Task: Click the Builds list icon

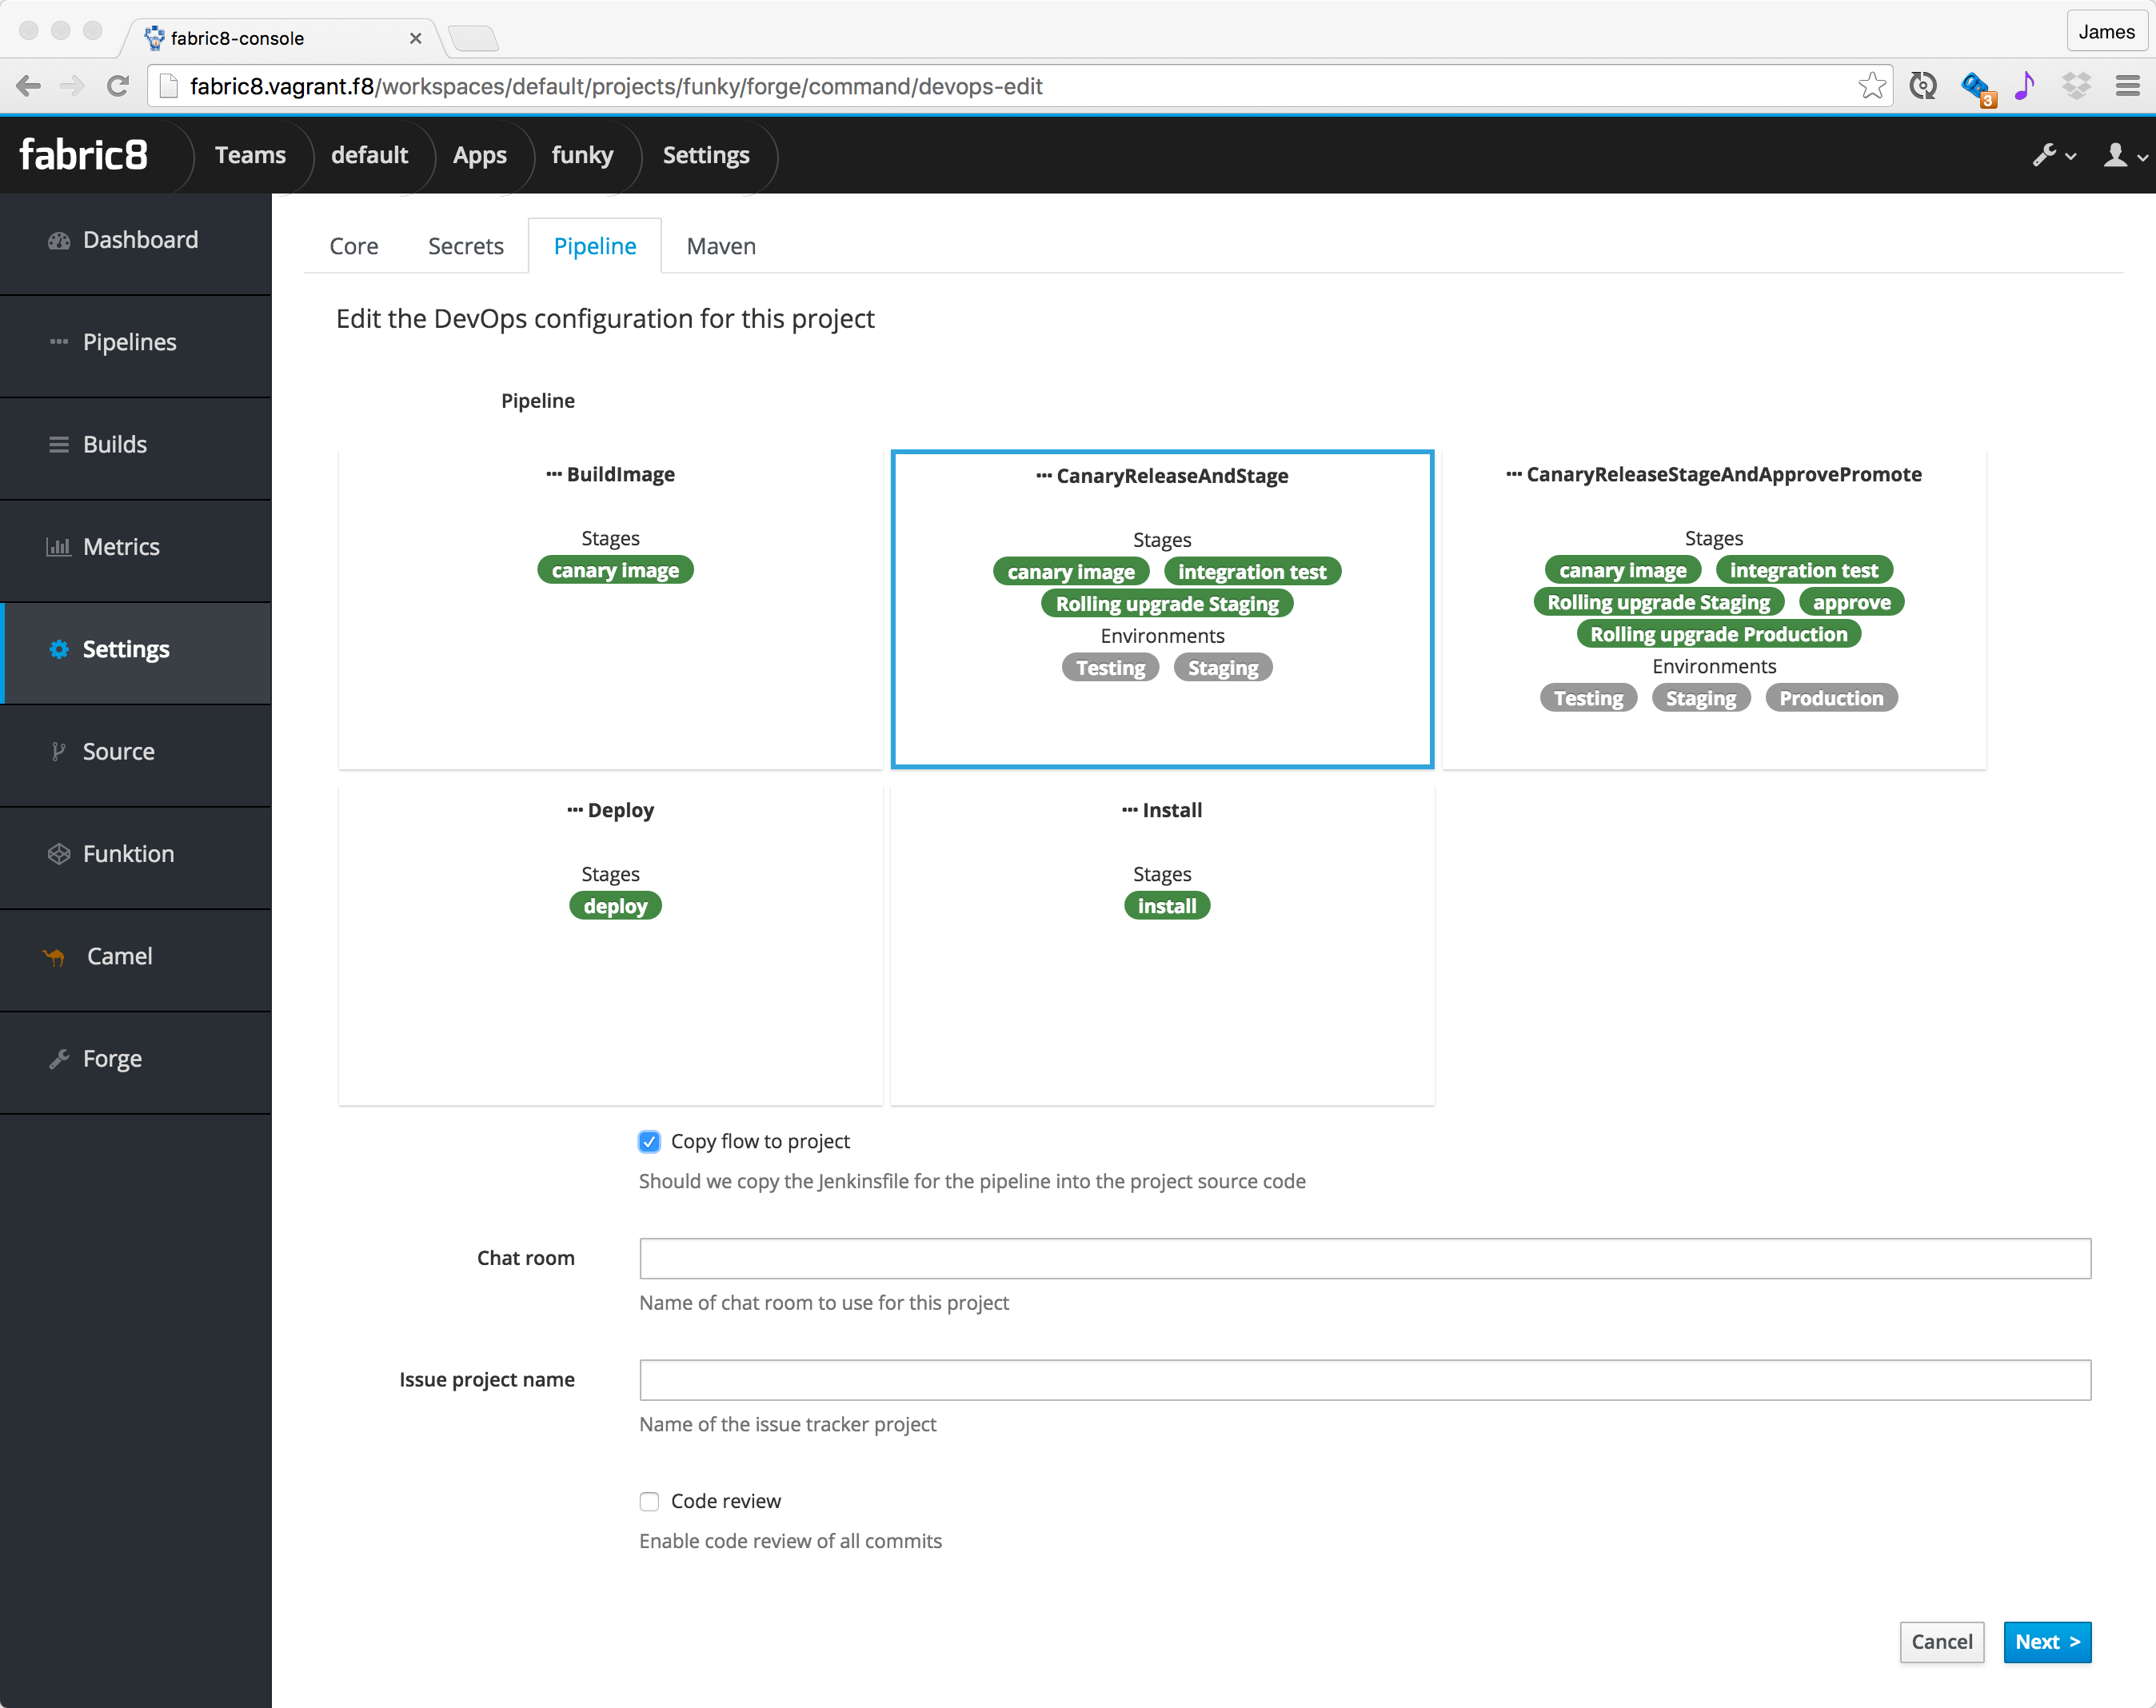Action: (59, 445)
